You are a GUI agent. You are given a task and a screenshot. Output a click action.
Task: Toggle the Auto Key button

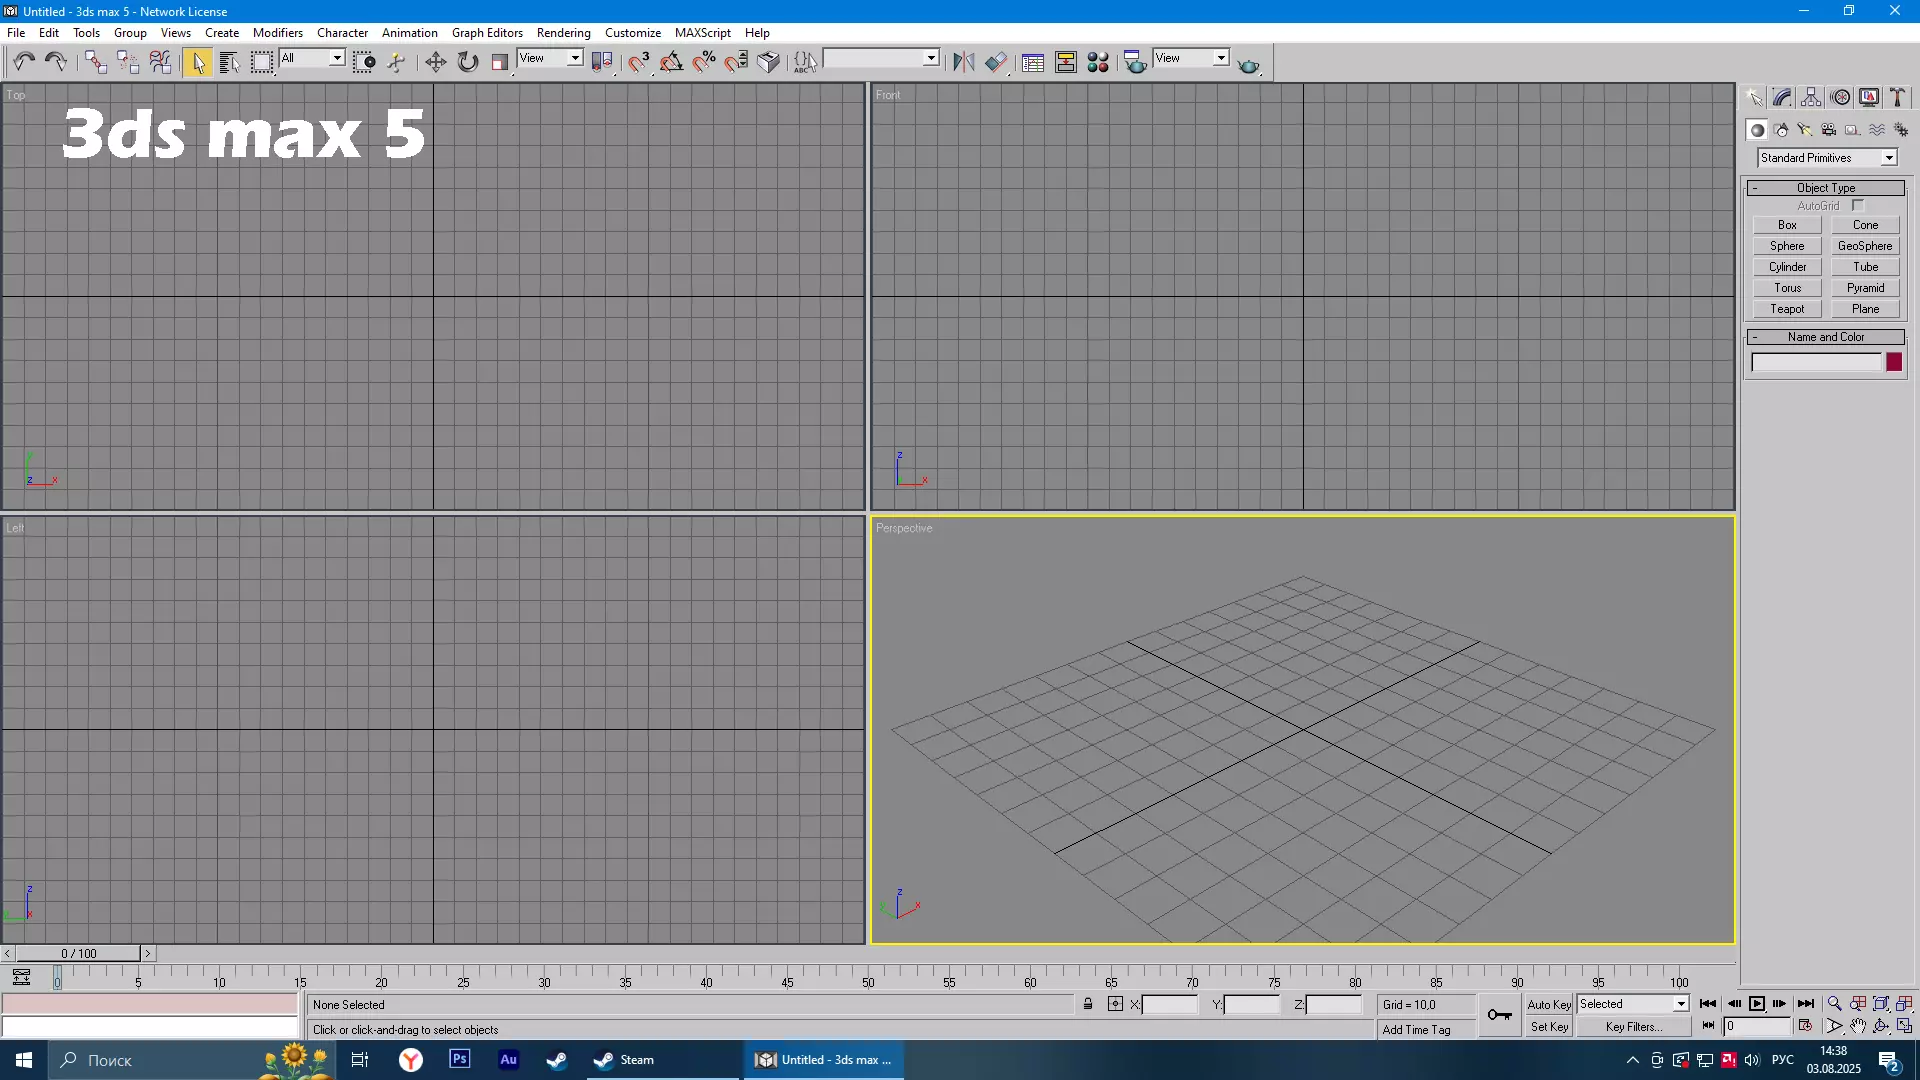coord(1548,1004)
